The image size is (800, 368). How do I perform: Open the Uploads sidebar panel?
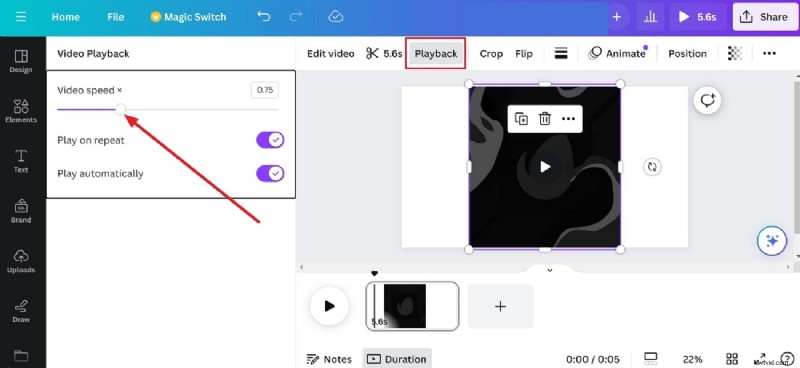(x=21, y=261)
